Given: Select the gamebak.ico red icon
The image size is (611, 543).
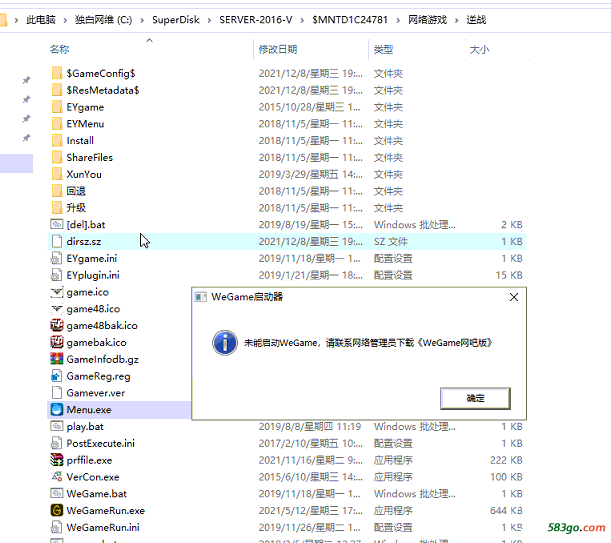Looking at the screenshot, I should click(57, 342).
